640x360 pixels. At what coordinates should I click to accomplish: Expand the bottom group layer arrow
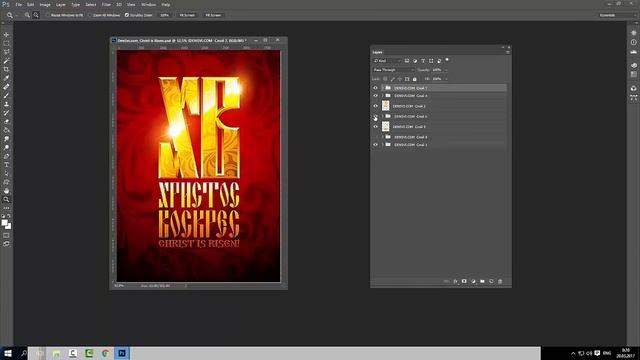(x=382, y=144)
